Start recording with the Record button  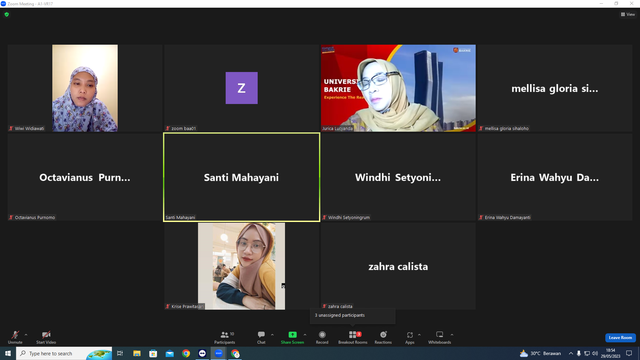[322, 337]
